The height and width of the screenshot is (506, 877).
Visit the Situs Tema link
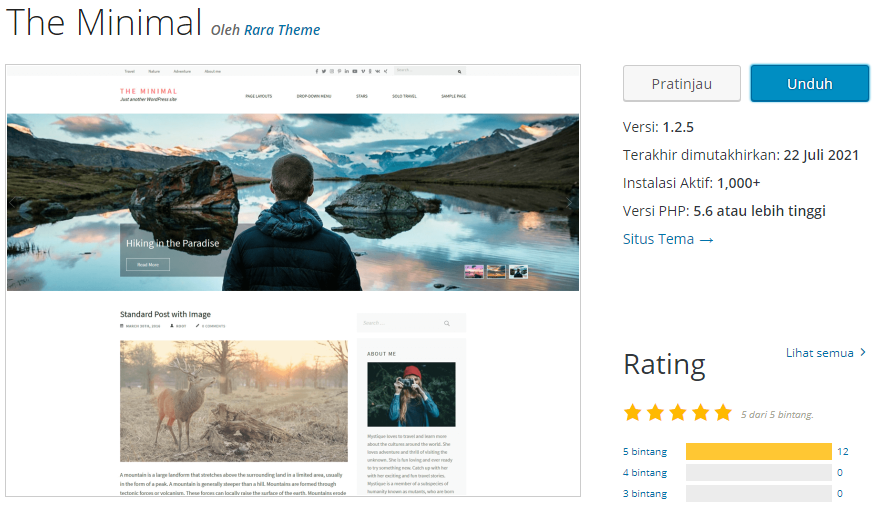pyautogui.click(x=668, y=239)
